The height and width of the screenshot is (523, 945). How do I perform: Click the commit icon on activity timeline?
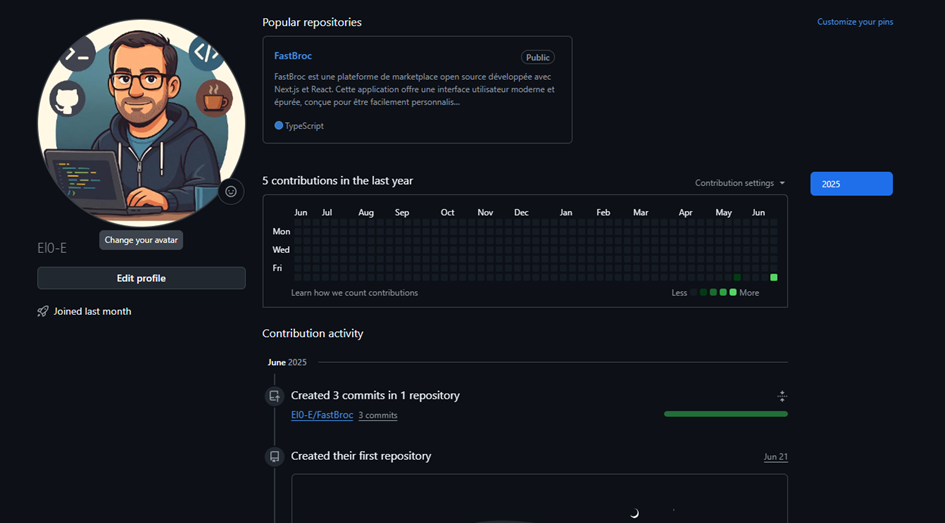[x=274, y=396]
